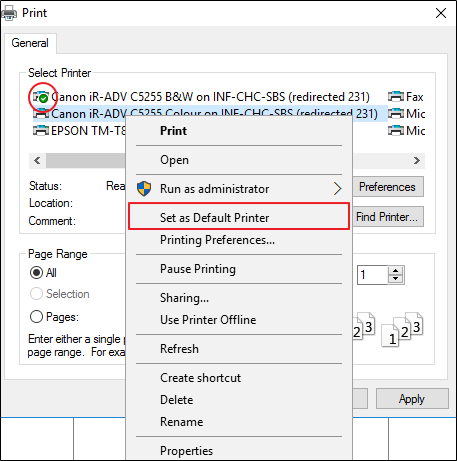Screen dimensions: 457x461
Task: Select the default Canon B&W printer icon
Action: pos(41,97)
